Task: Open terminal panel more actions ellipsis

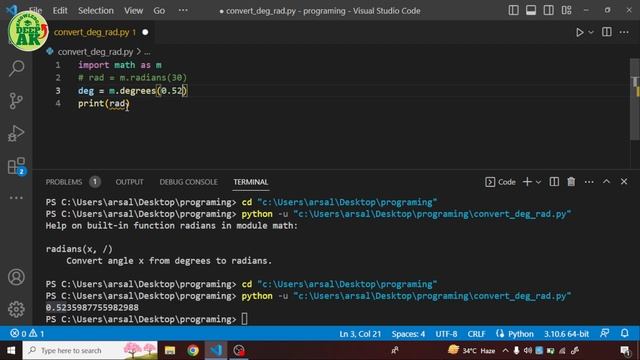Action: 589,182
